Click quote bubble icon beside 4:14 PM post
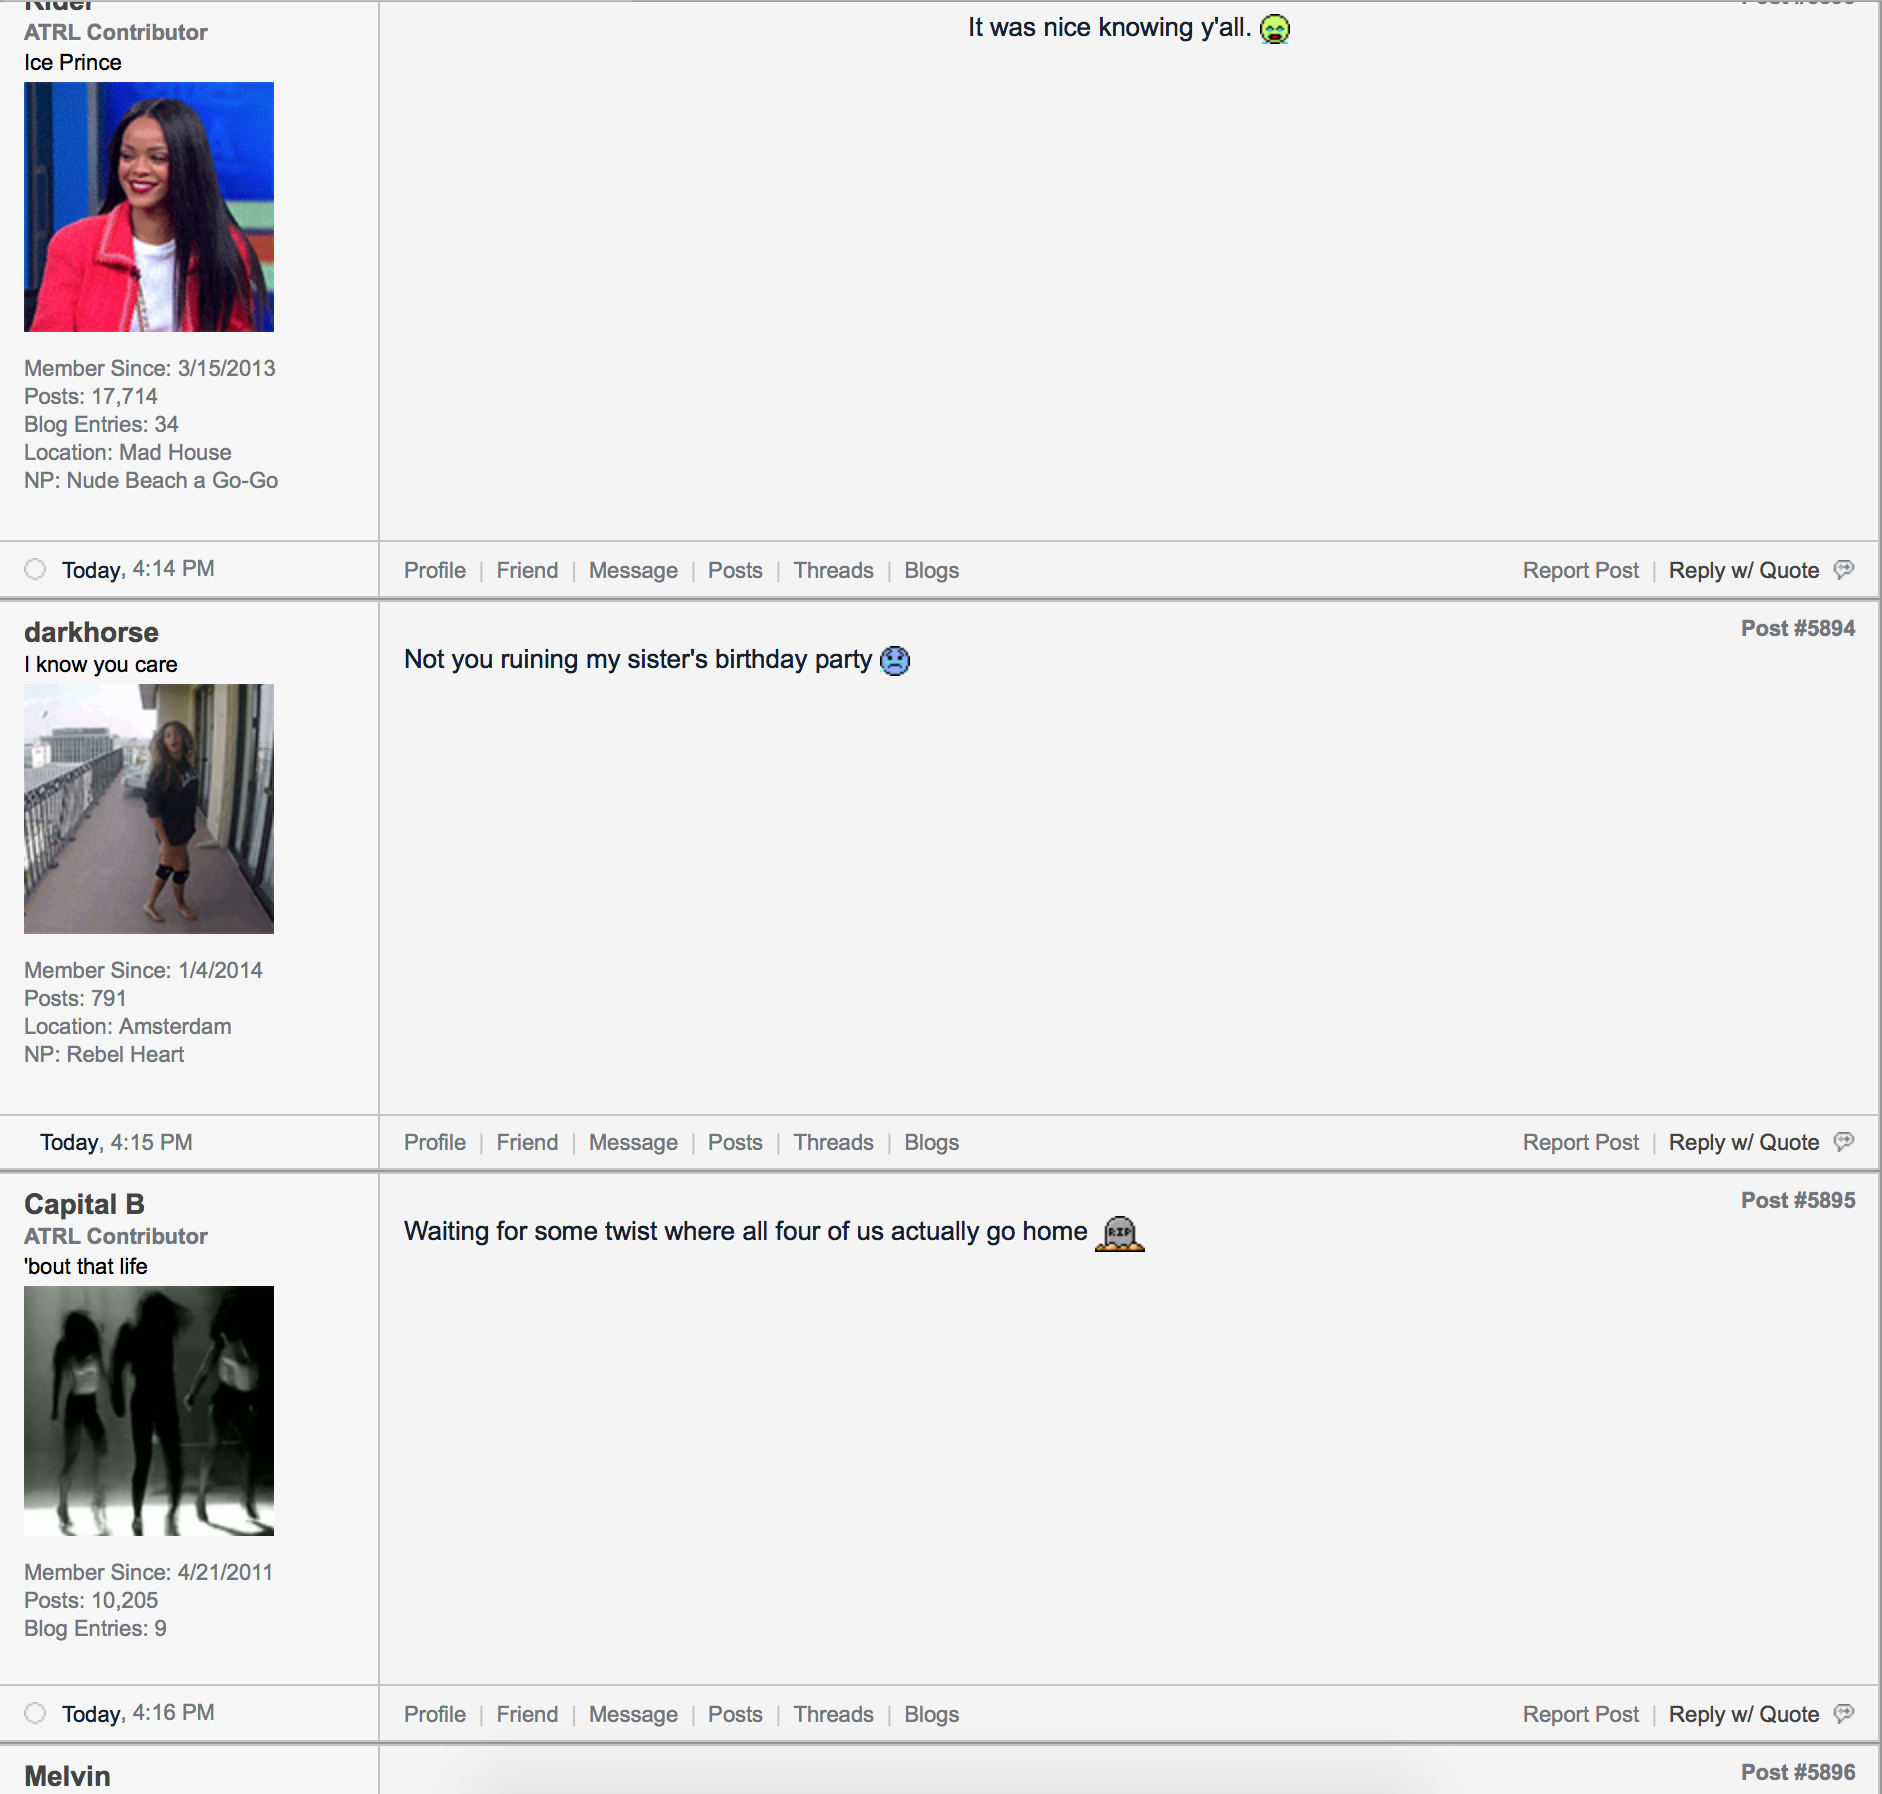The height and width of the screenshot is (1794, 1882). [x=1844, y=569]
